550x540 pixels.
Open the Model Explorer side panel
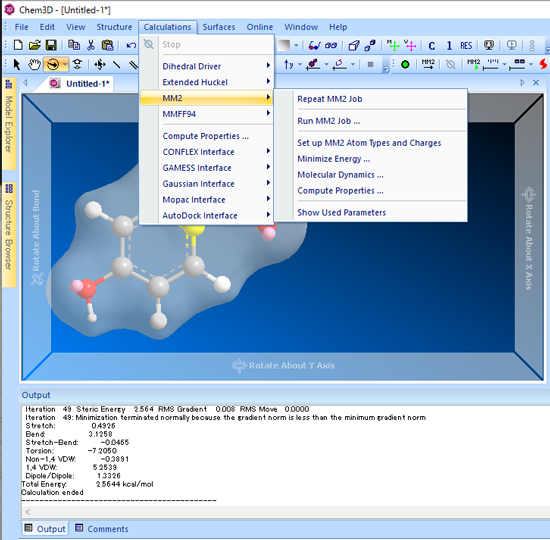tap(9, 124)
